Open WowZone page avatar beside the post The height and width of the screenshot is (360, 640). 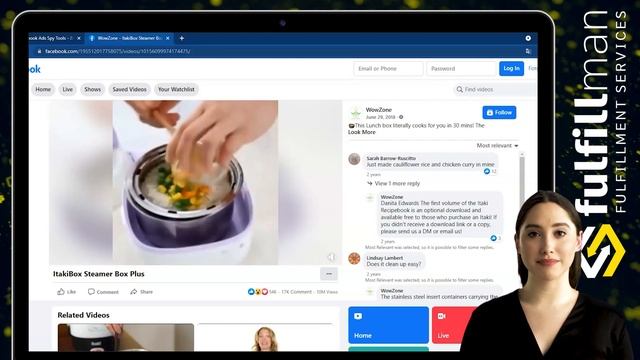(x=356, y=113)
